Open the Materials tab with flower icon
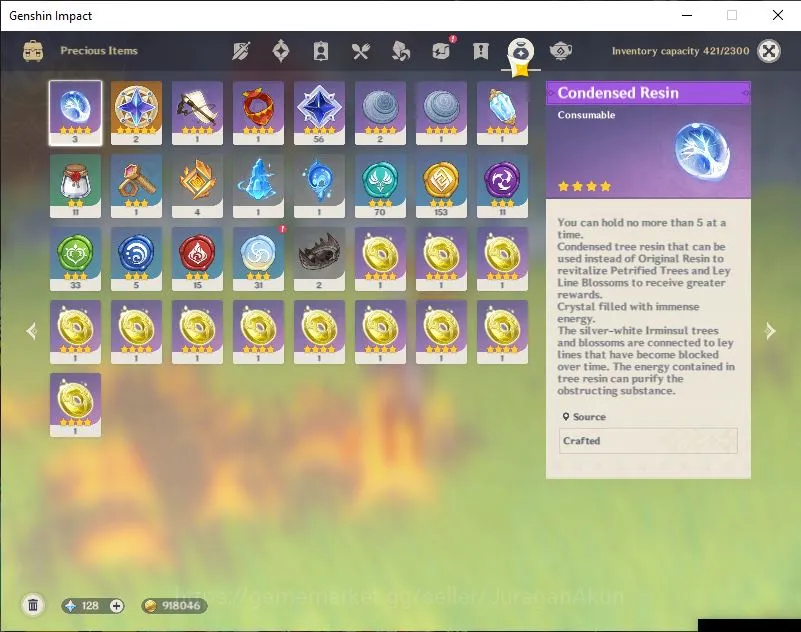Screen dimensions: 801x632 [400, 51]
